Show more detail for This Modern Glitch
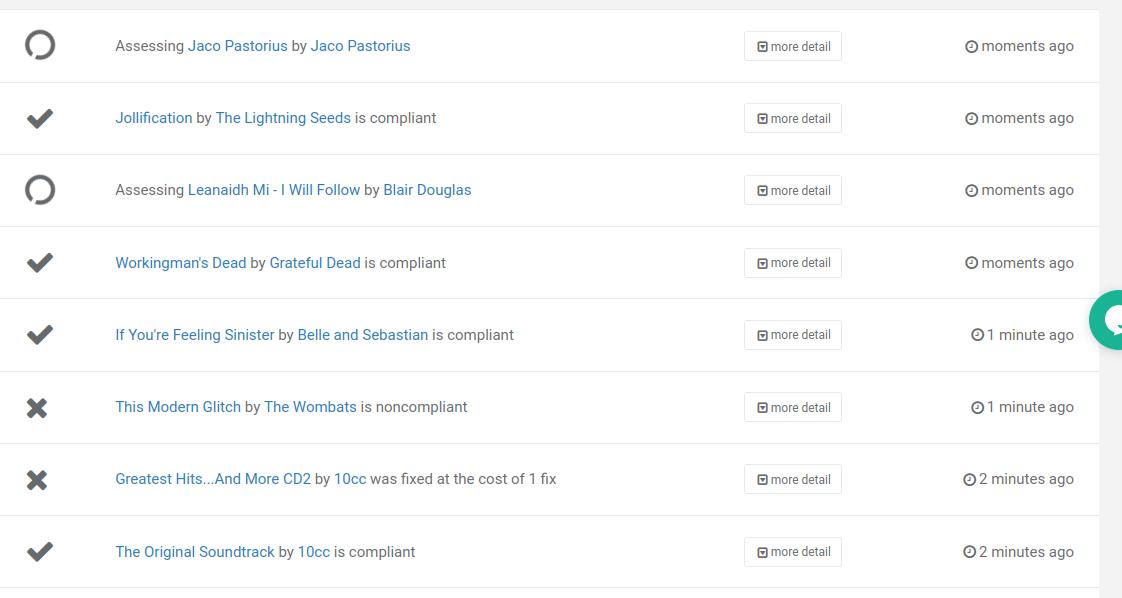The height and width of the screenshot is (598, 1122). coord(793,407)
